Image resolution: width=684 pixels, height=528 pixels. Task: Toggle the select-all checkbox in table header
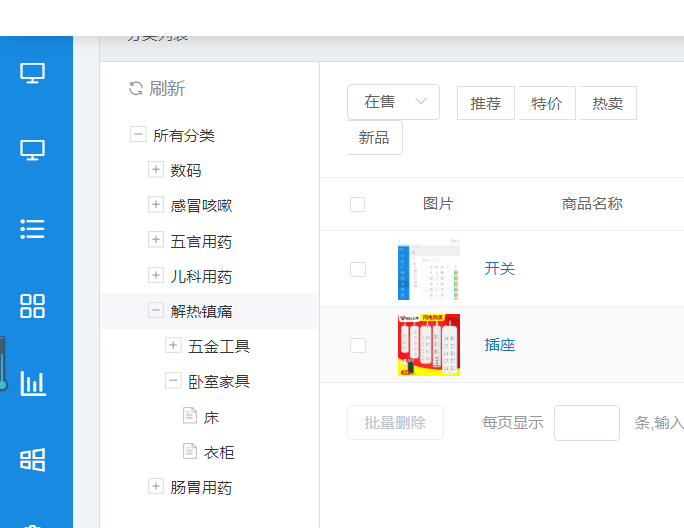(358, 205)
